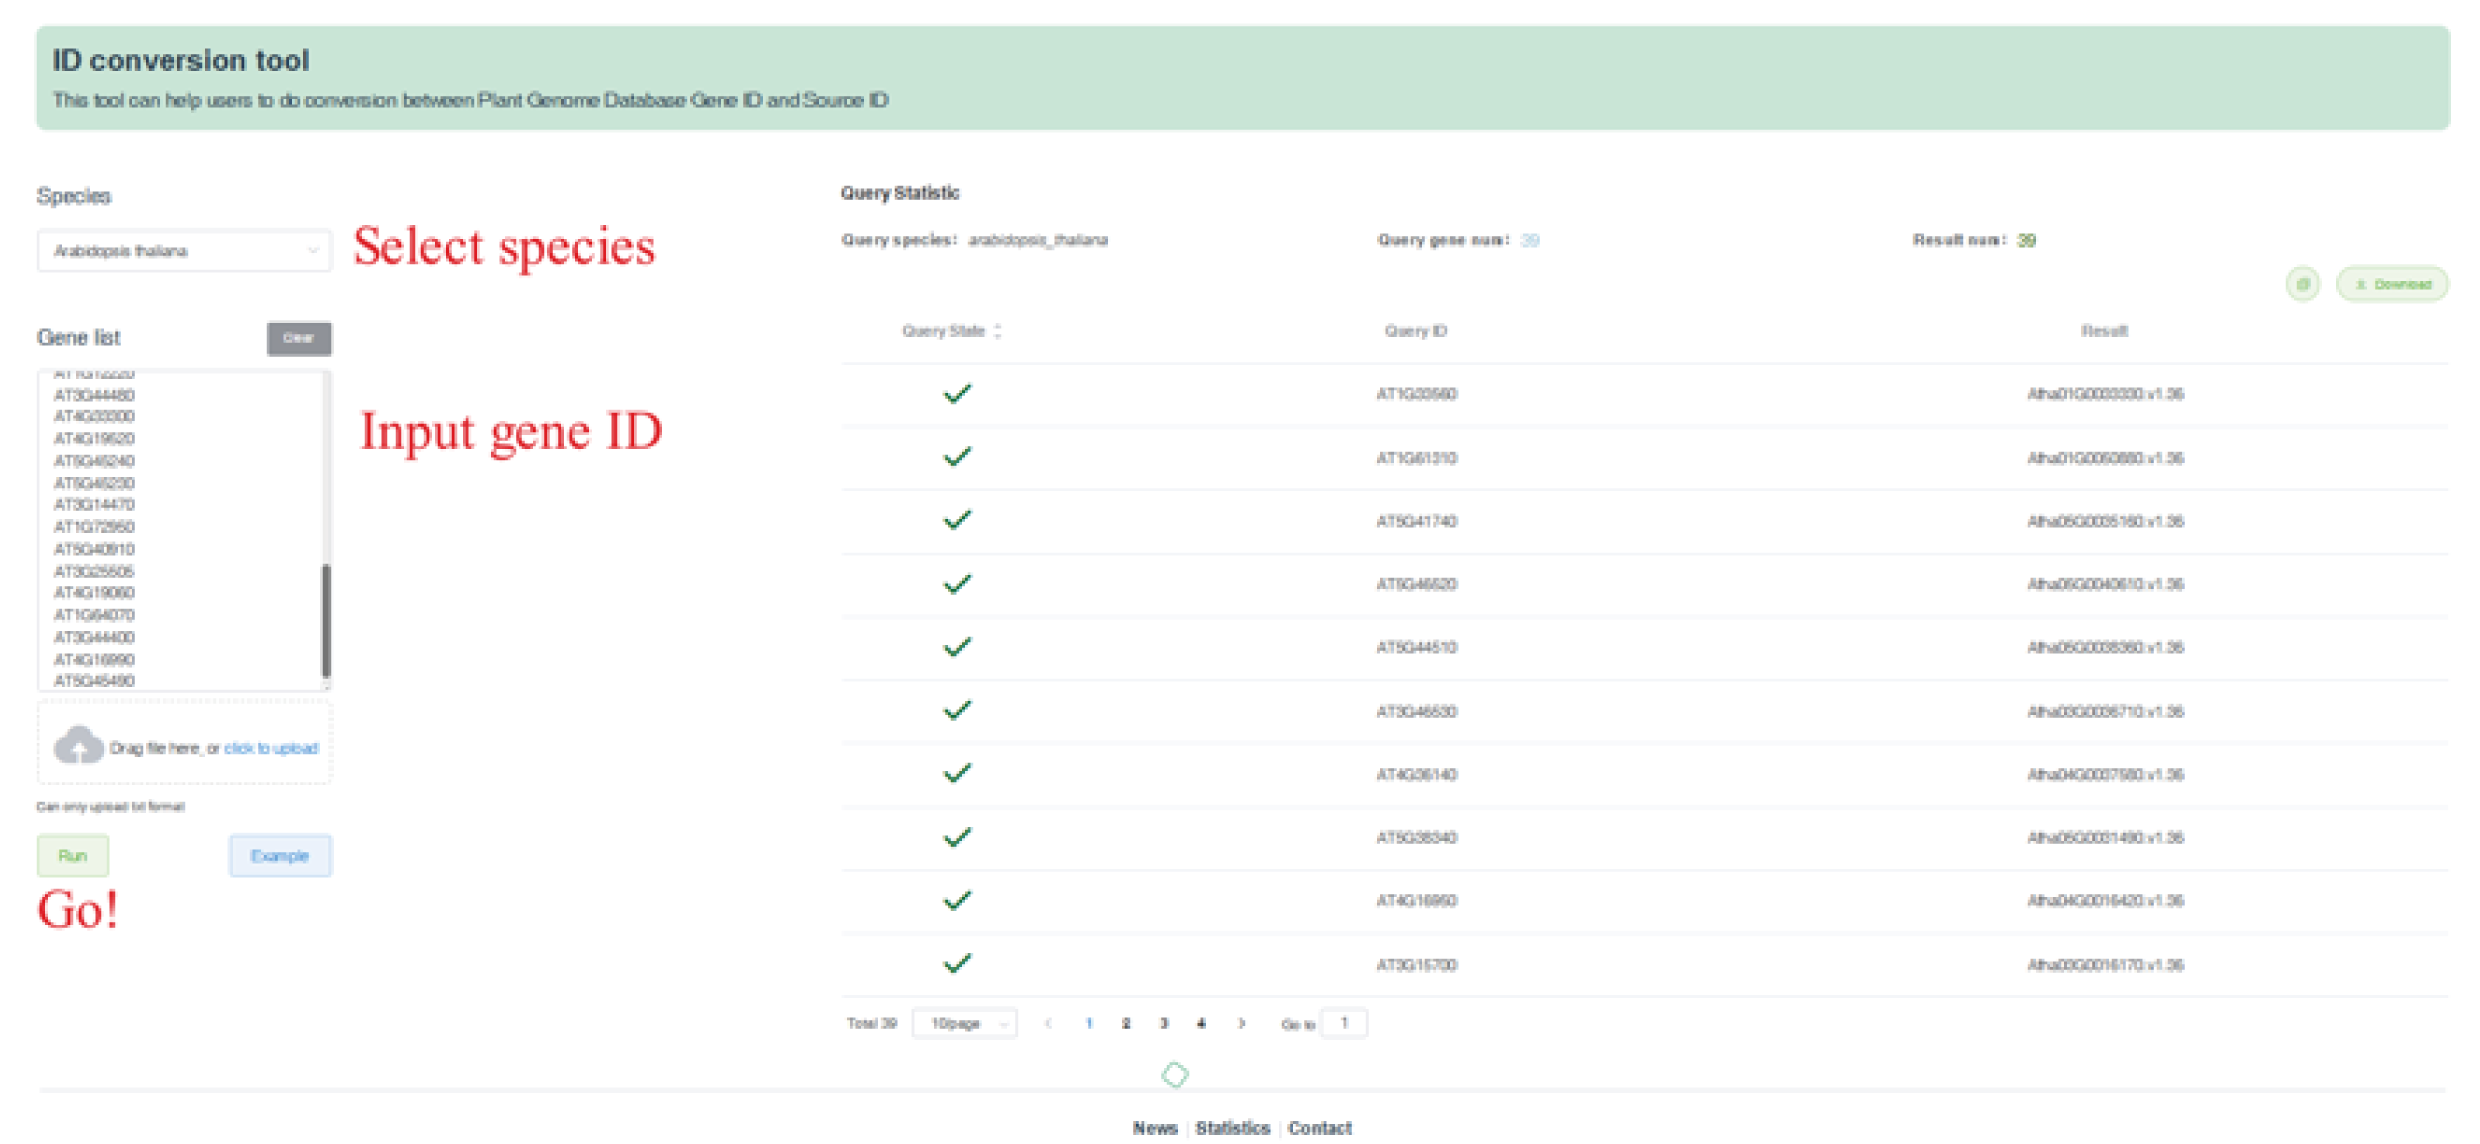2480x1144 pixels.
Task: Click the Query State sort arrows
Action: click(998, 331)
